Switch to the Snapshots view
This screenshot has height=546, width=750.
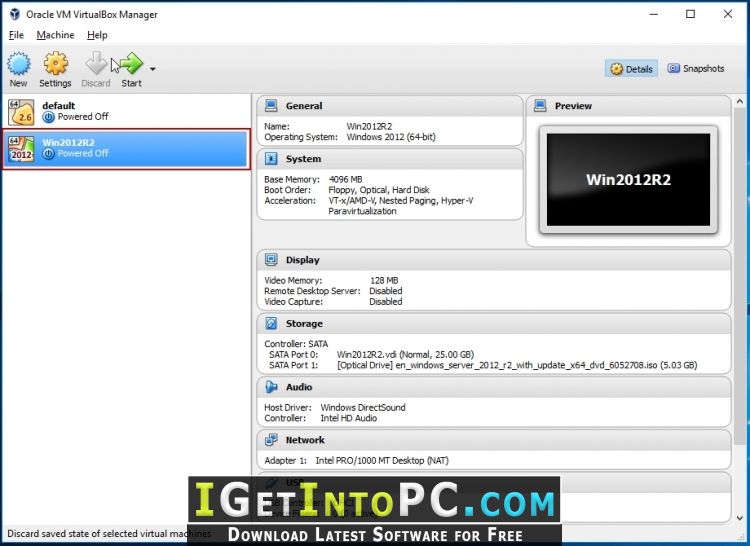click(696, 68)
